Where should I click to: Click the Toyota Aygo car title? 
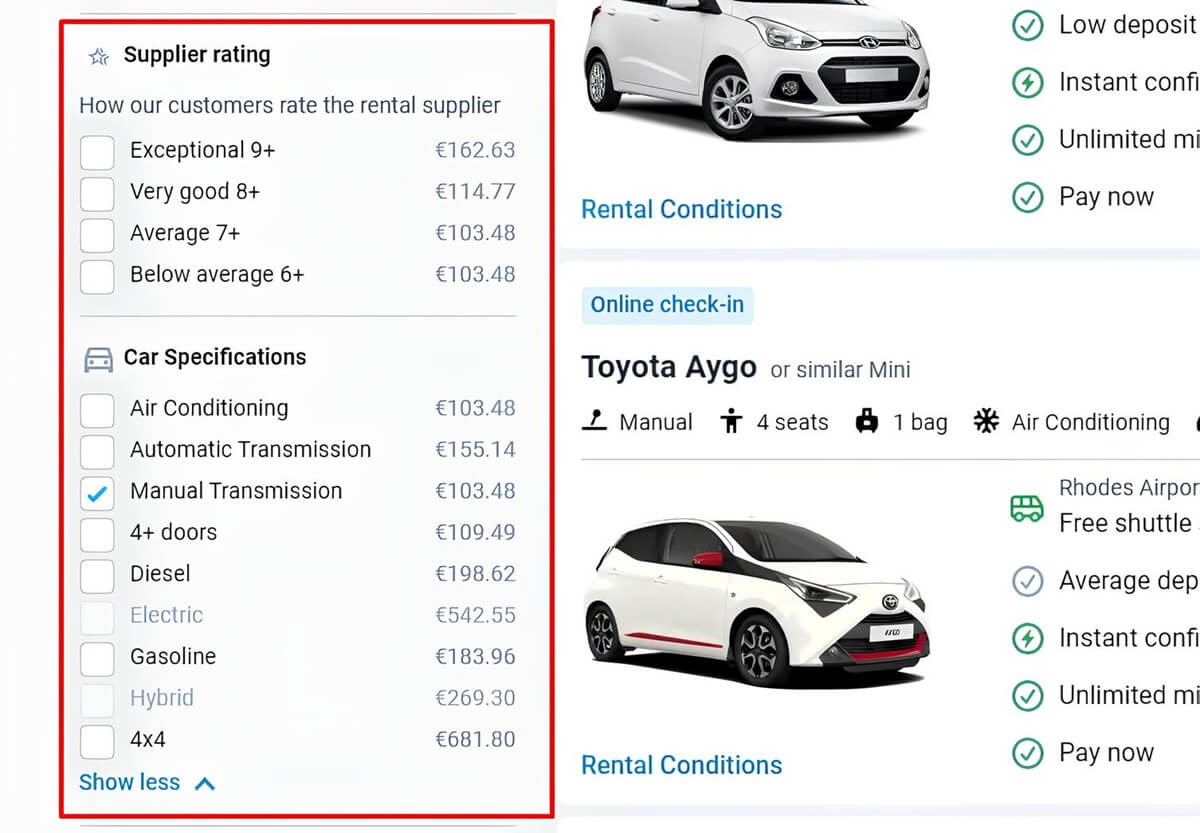[669, 368]
